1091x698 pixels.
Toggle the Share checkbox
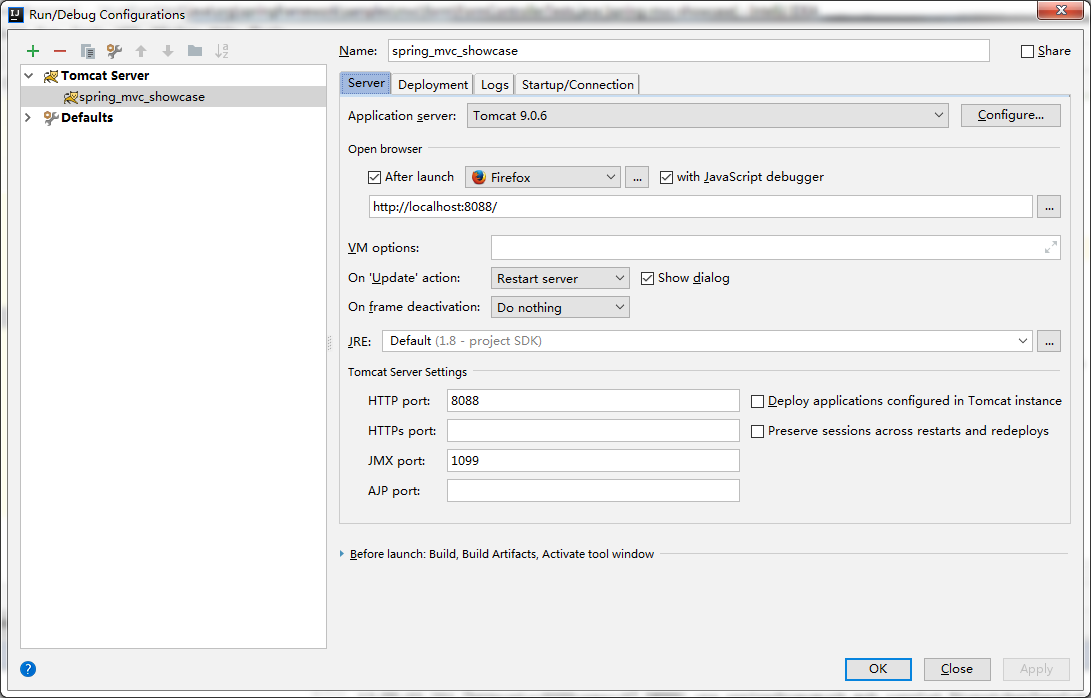pos(1027,51)
